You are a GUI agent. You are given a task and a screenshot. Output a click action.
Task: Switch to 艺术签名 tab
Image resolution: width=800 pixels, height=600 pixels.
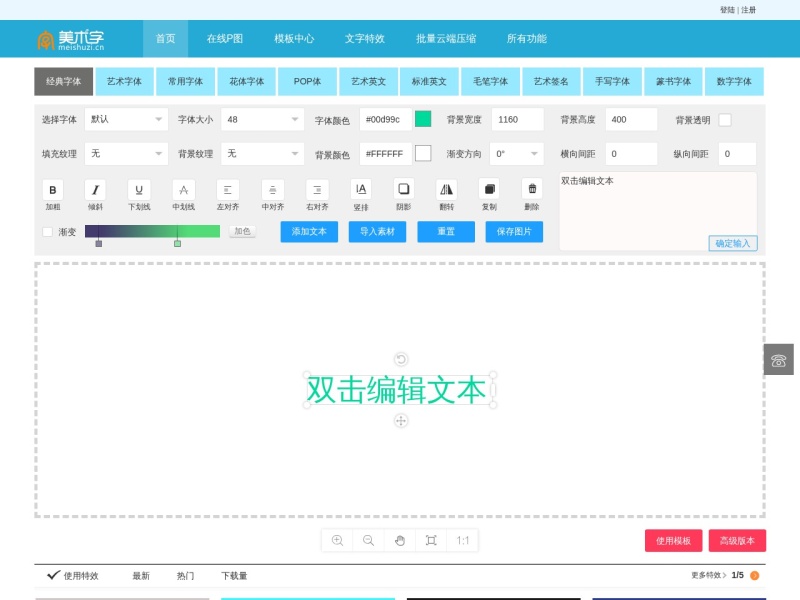(x=551, y=82)
